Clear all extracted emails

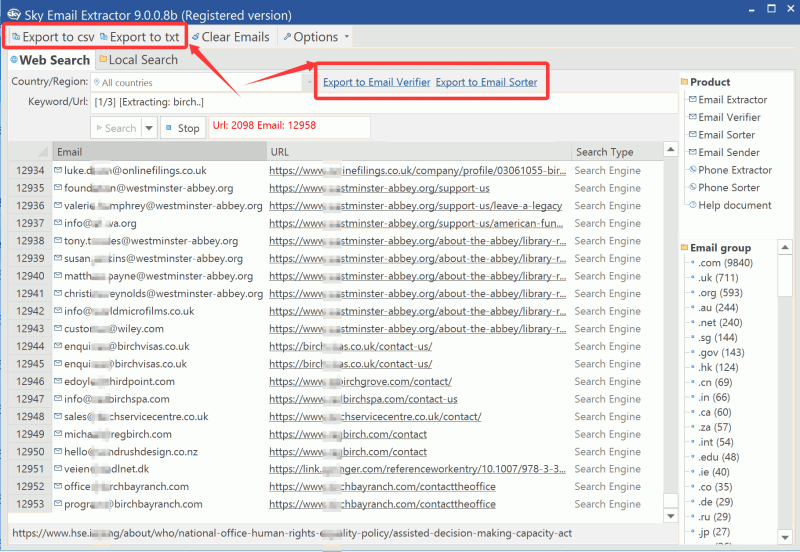(x=231, y=37)
